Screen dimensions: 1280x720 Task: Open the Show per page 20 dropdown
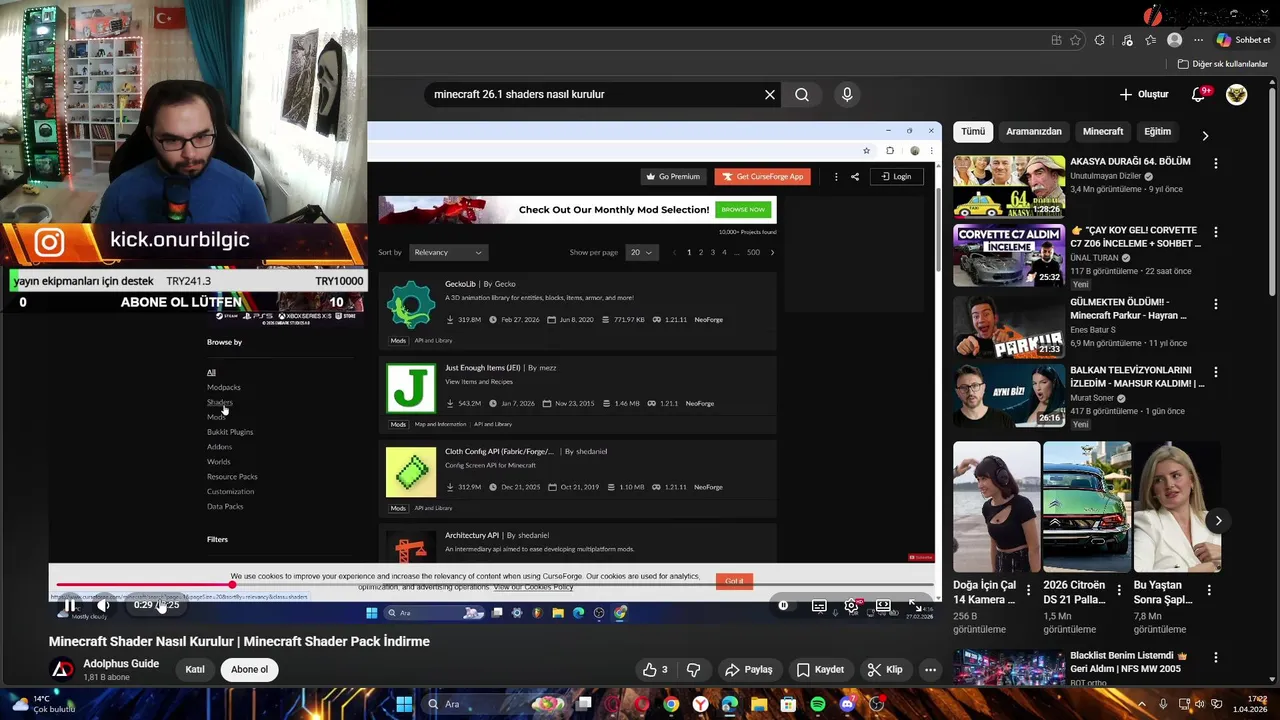(642, 252)
